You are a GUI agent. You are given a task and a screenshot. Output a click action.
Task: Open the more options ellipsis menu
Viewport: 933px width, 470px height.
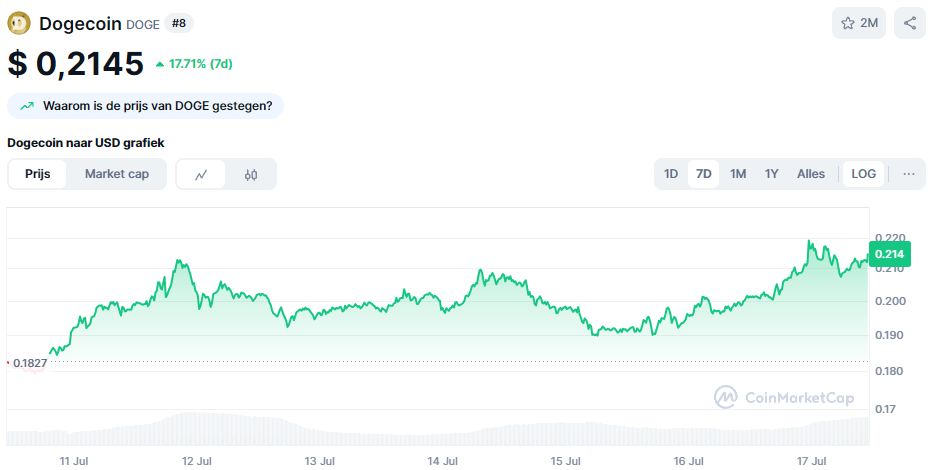coord(909,174)
